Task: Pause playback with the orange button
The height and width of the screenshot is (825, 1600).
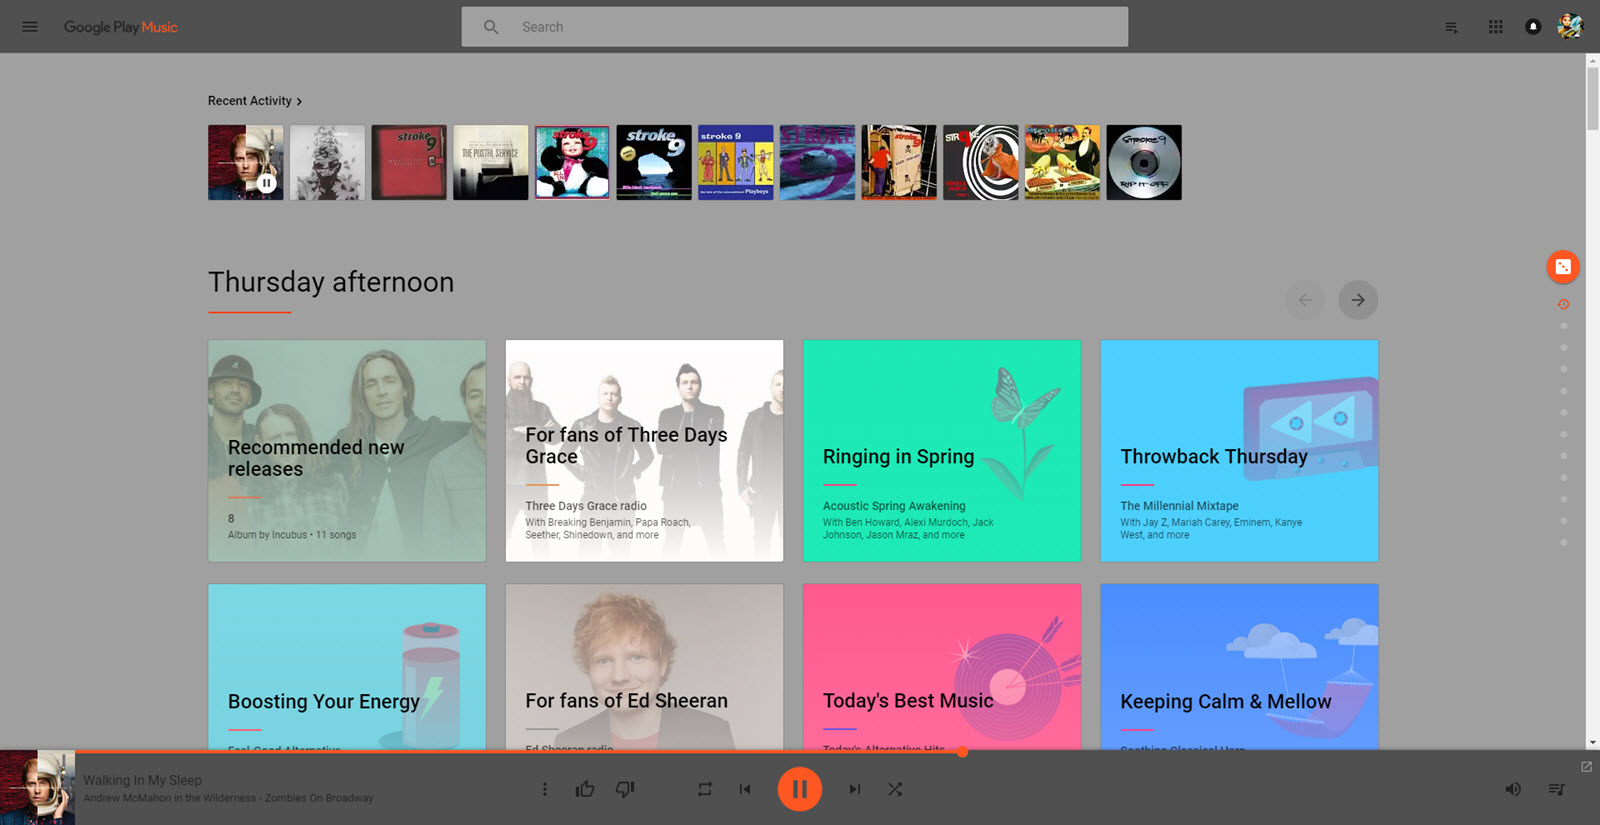Action: [800, 789]
